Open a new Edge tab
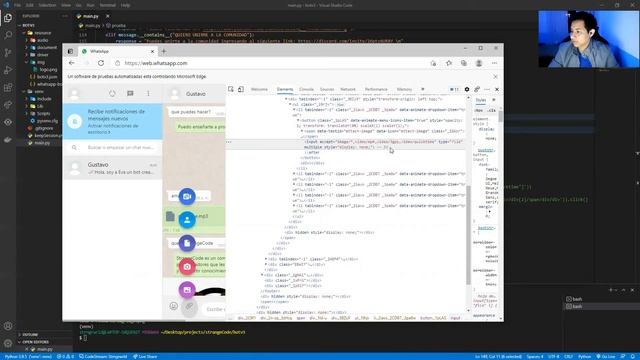Image resolution: width=640 pixels, height=360 pixels. (x=164, y=51)
